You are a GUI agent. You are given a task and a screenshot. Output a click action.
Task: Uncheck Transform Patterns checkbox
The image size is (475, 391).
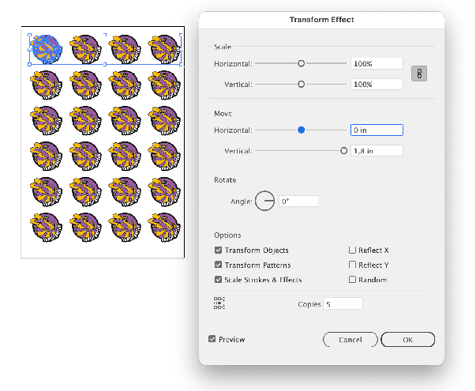pyautogui.click(x=218, y=265)
